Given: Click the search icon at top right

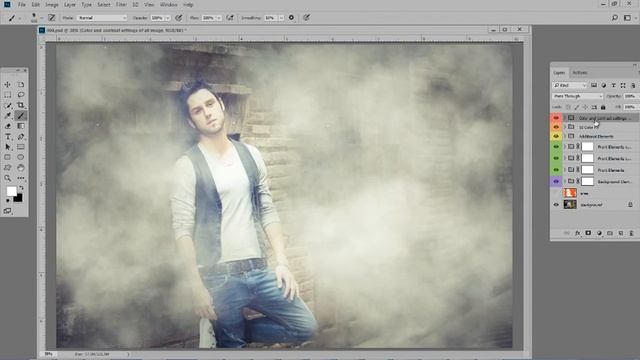Looking at the screenshot, I should point(615,18).
